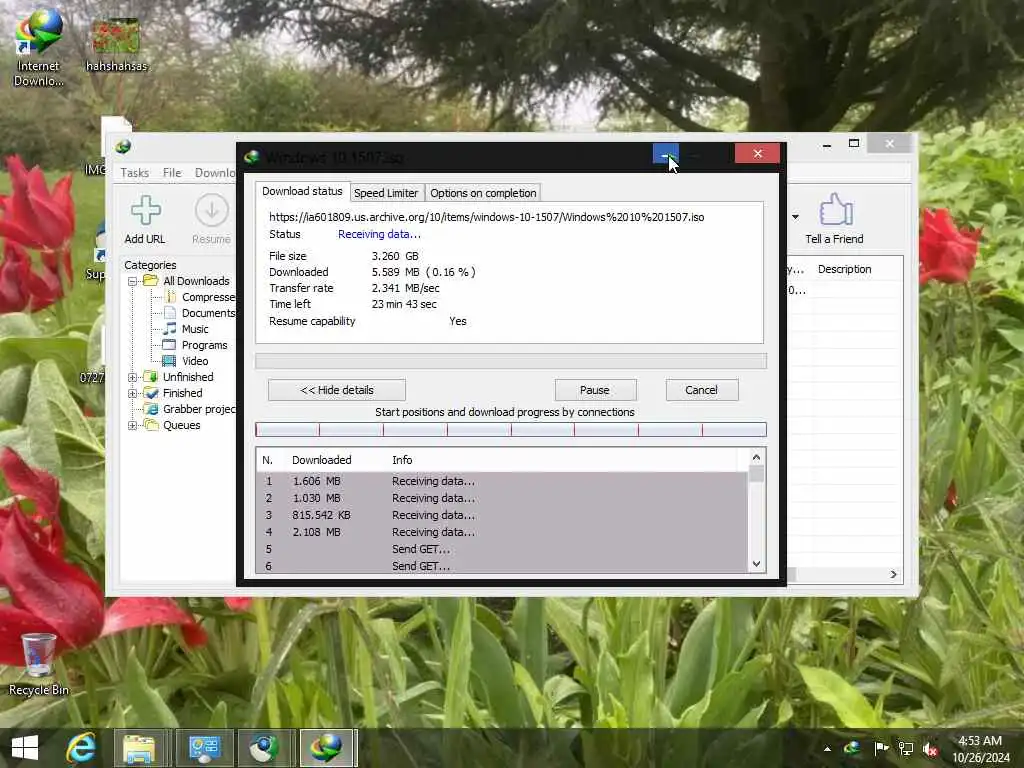Minimize the download progress dialog
The image size is (1024, 768).
[665, 154]
